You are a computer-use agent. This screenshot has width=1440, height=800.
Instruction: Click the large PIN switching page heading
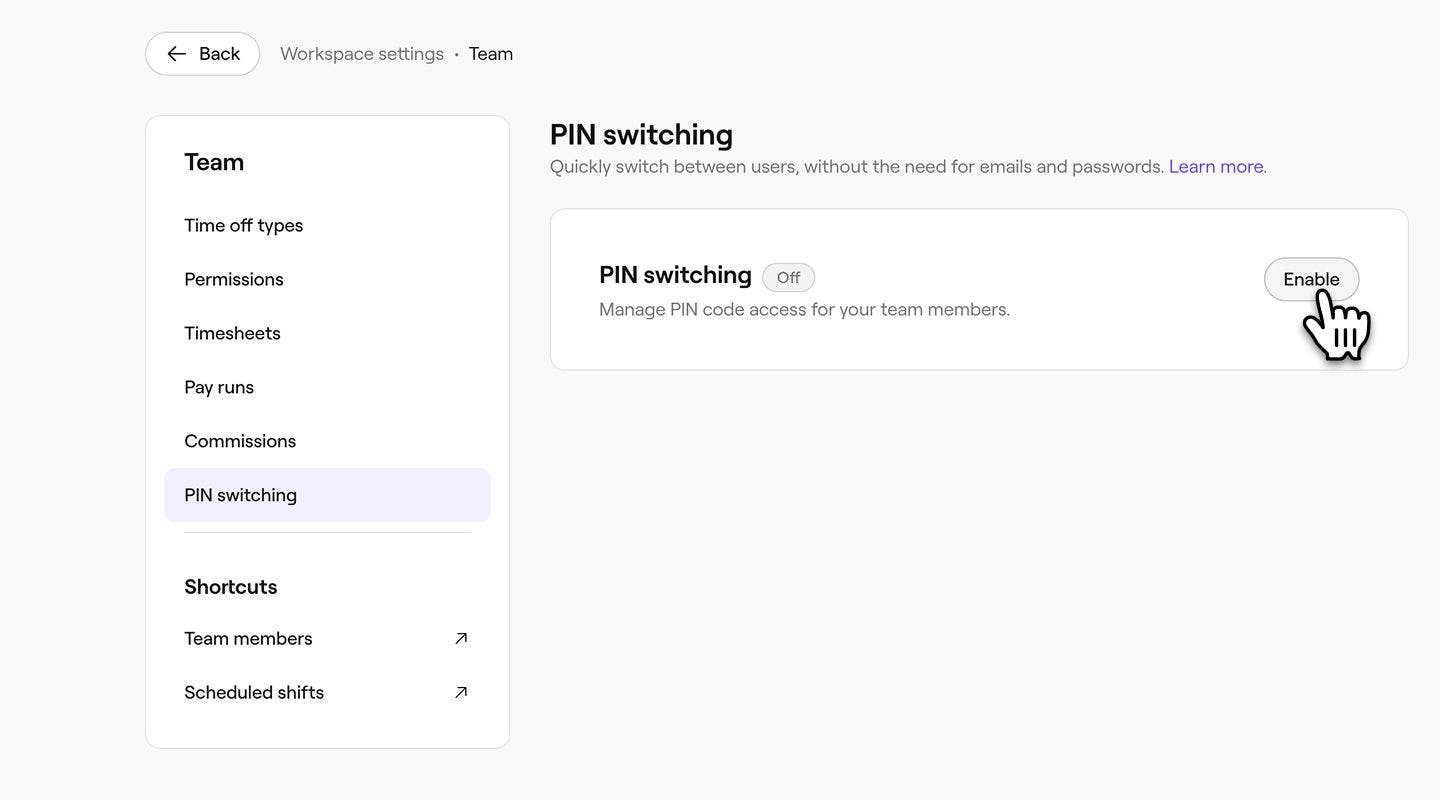click(x=641, y=134)
